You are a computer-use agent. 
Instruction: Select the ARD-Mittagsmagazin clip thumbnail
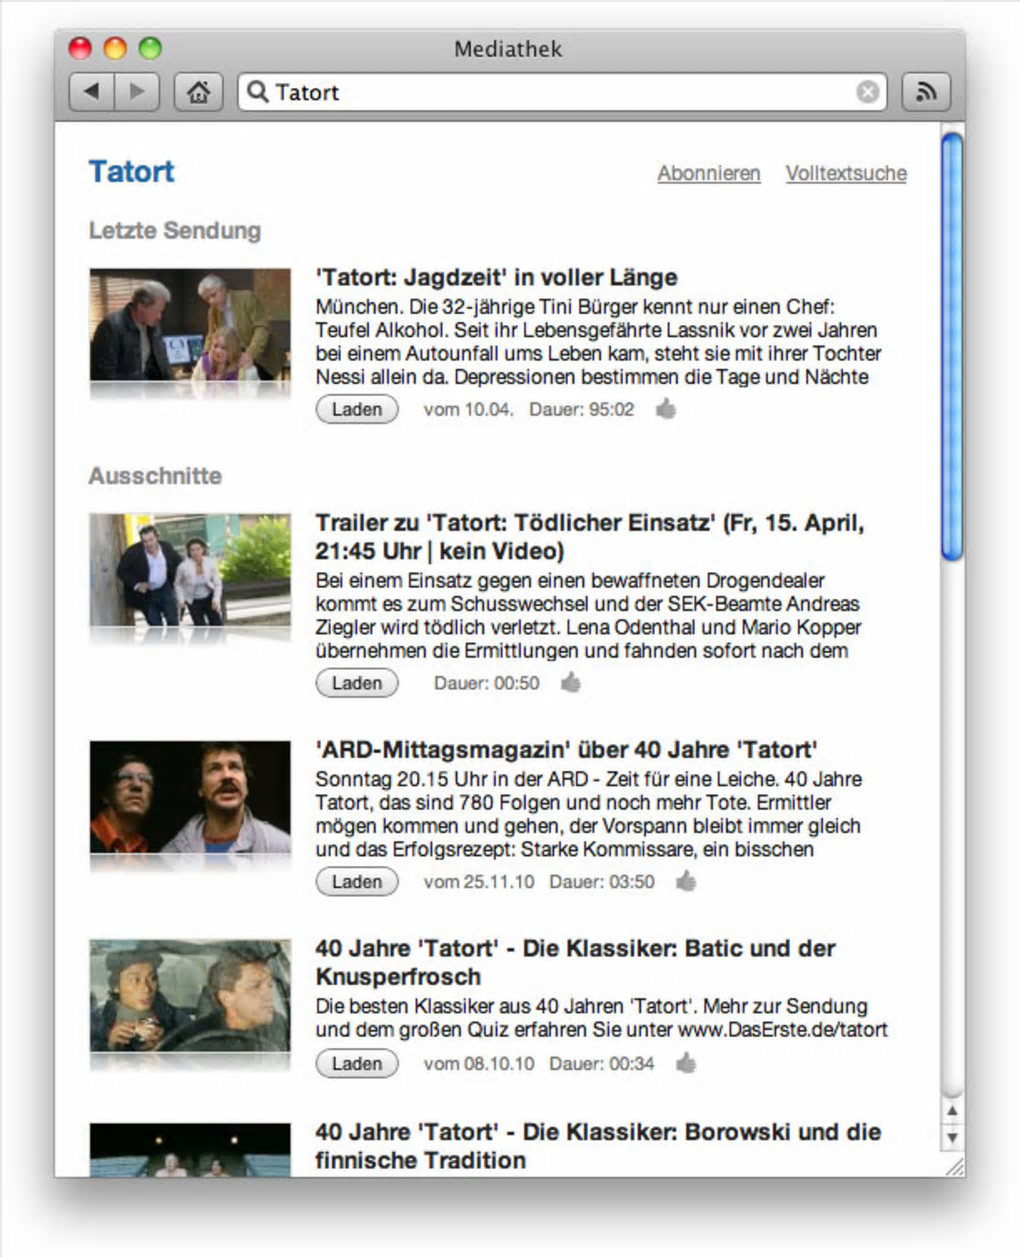(x=190, y=797)
